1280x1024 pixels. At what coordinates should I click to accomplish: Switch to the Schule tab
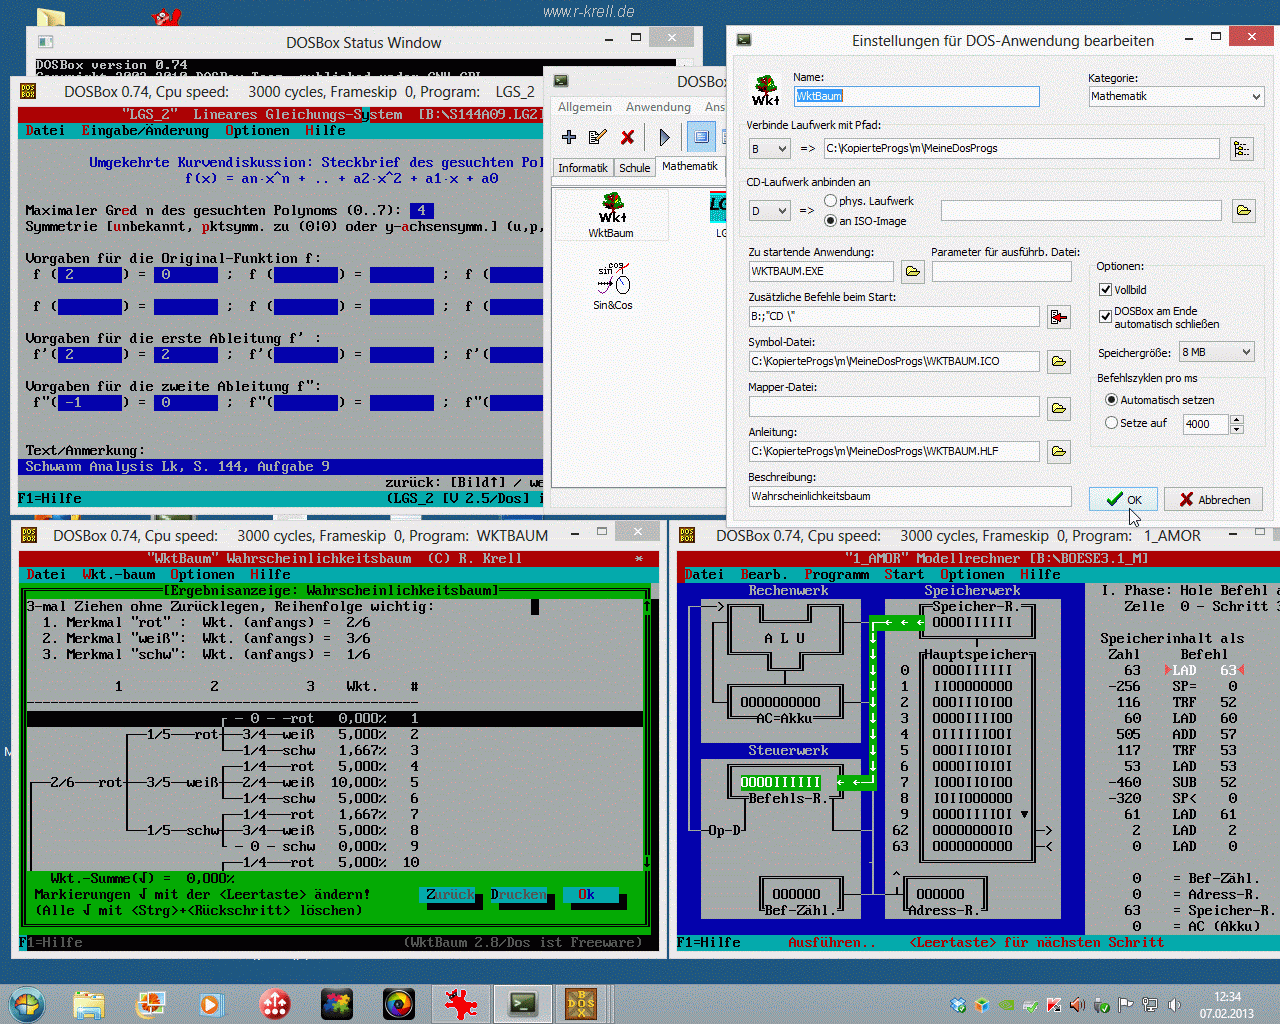click(x=634, y=168)
